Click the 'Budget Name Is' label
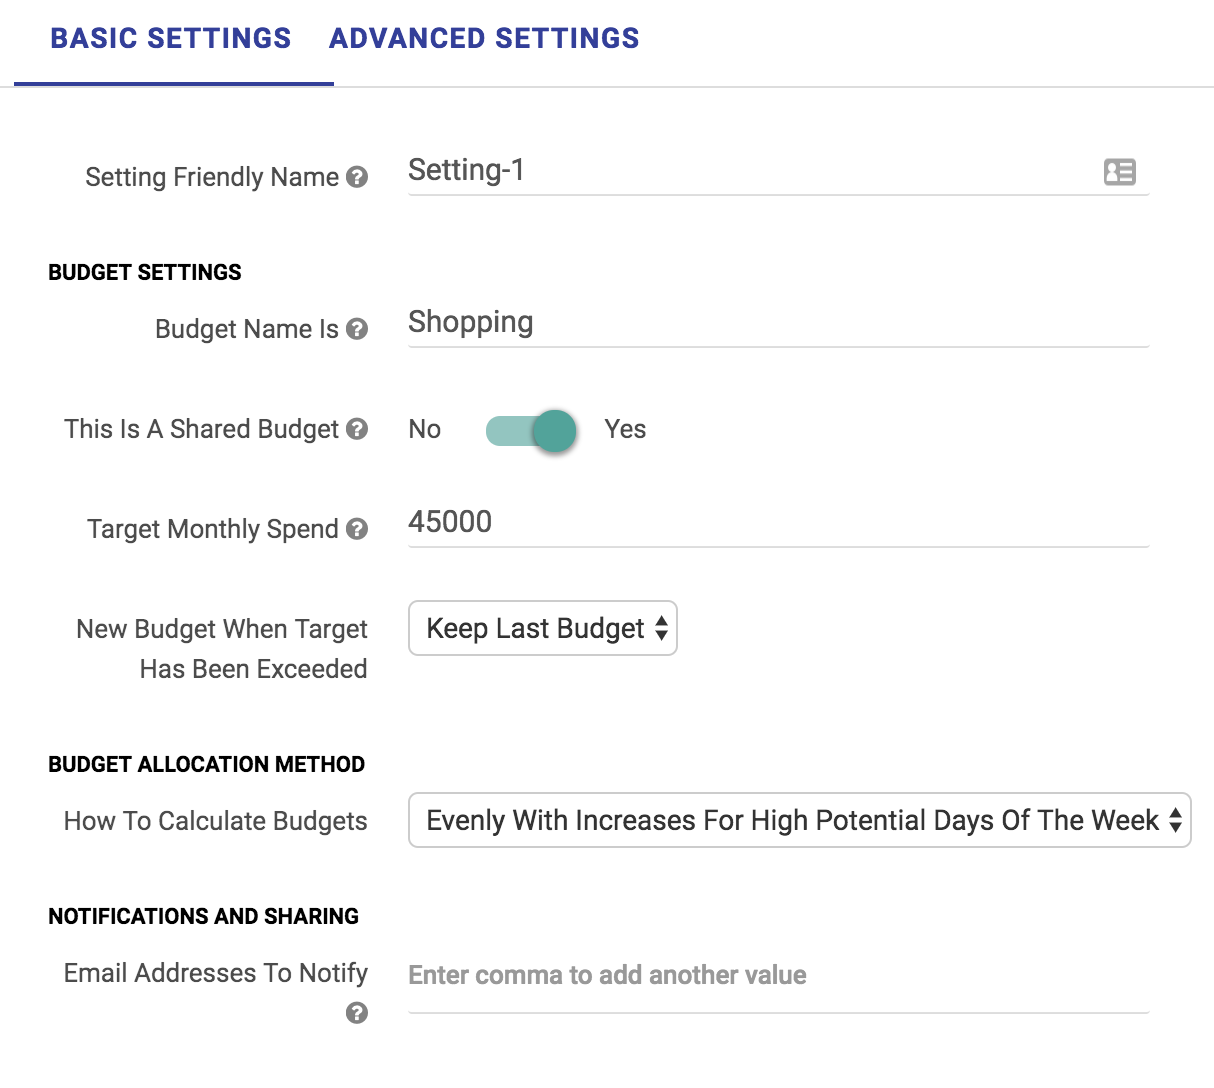Screen dimensions: 1214x1088 click(247, 329)
